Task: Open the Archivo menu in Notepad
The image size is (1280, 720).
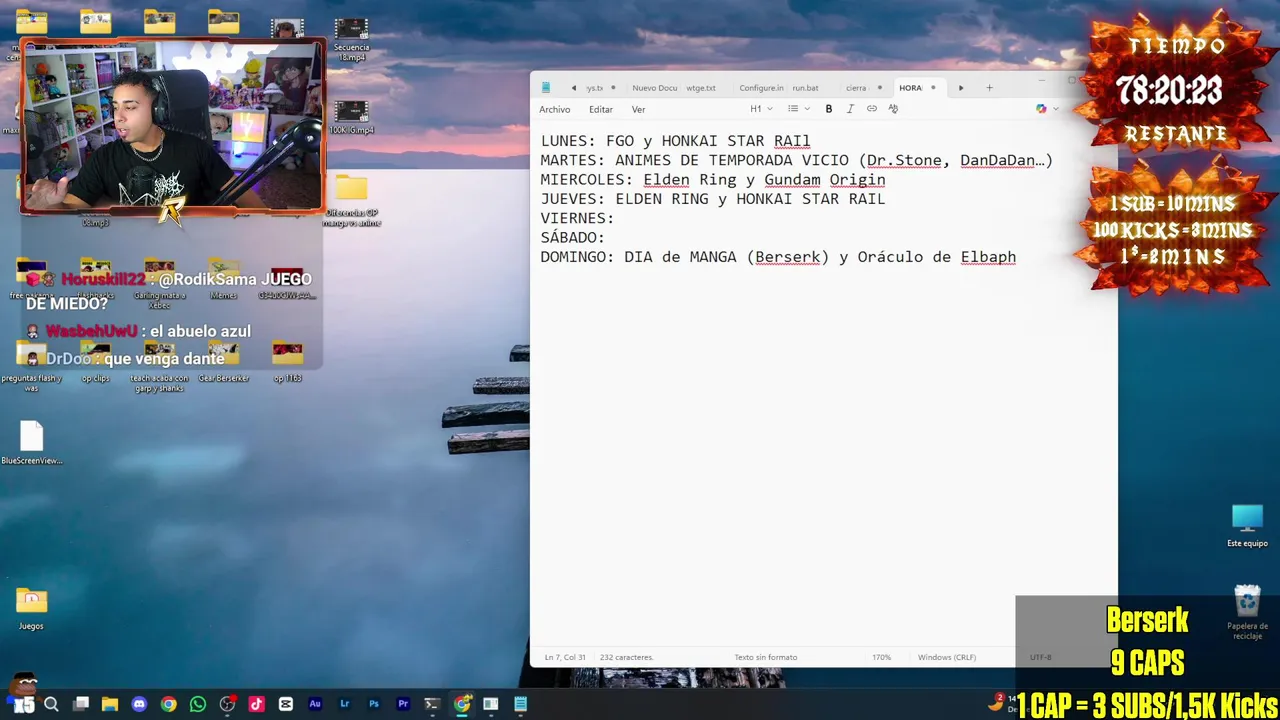Action: tap(554, 109)
